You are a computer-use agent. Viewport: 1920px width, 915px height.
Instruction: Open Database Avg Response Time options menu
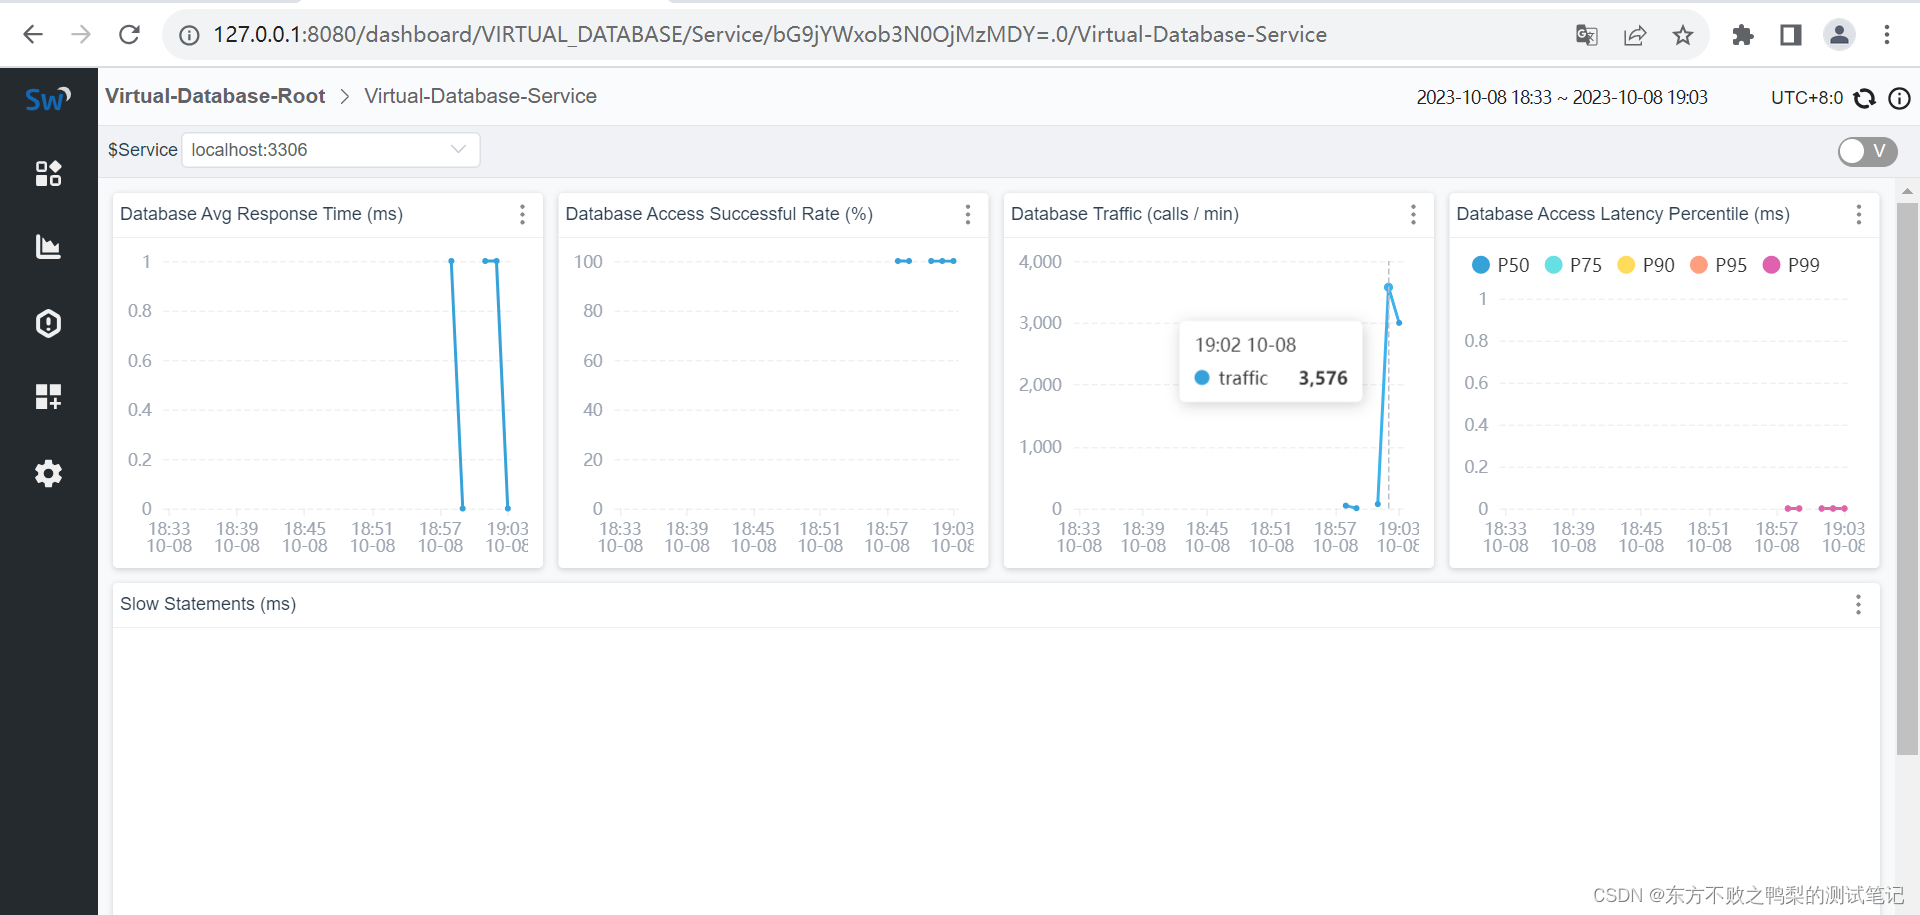(x=522, y=214)
